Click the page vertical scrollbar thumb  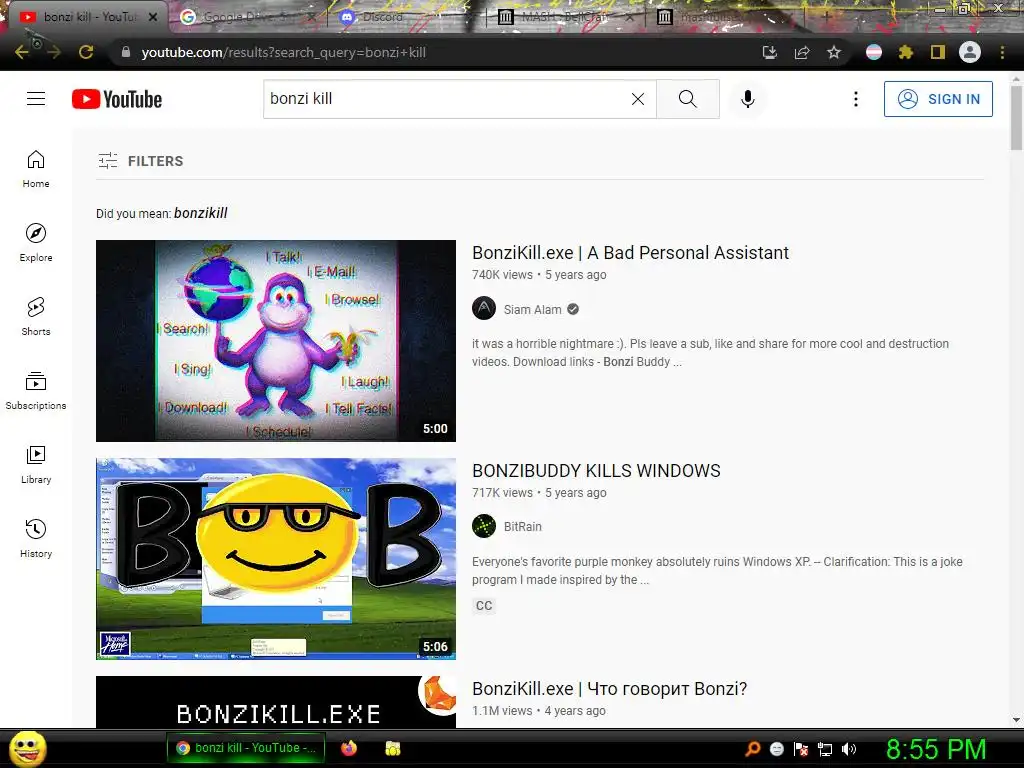pyautogui.click(x=1016, y=118)
